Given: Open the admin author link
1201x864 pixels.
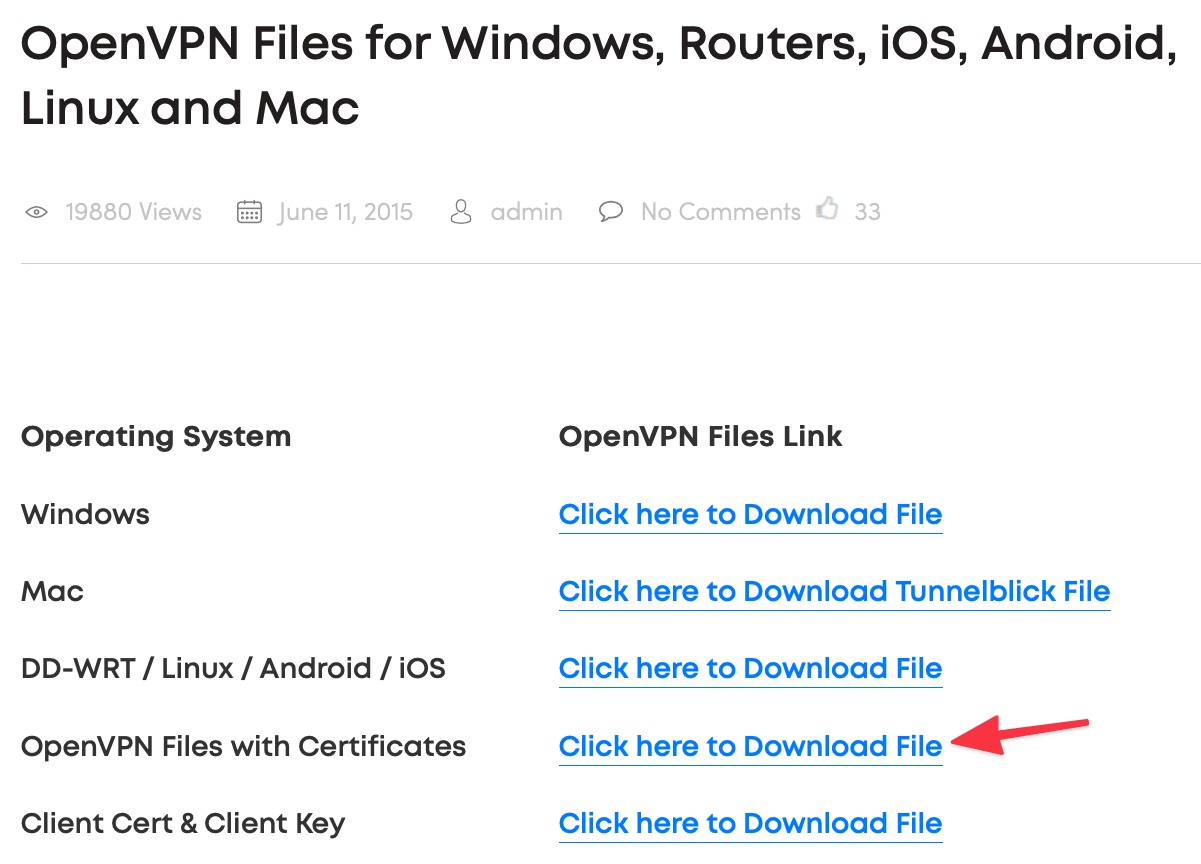Looking at the screenshot, I should (526, 212).
